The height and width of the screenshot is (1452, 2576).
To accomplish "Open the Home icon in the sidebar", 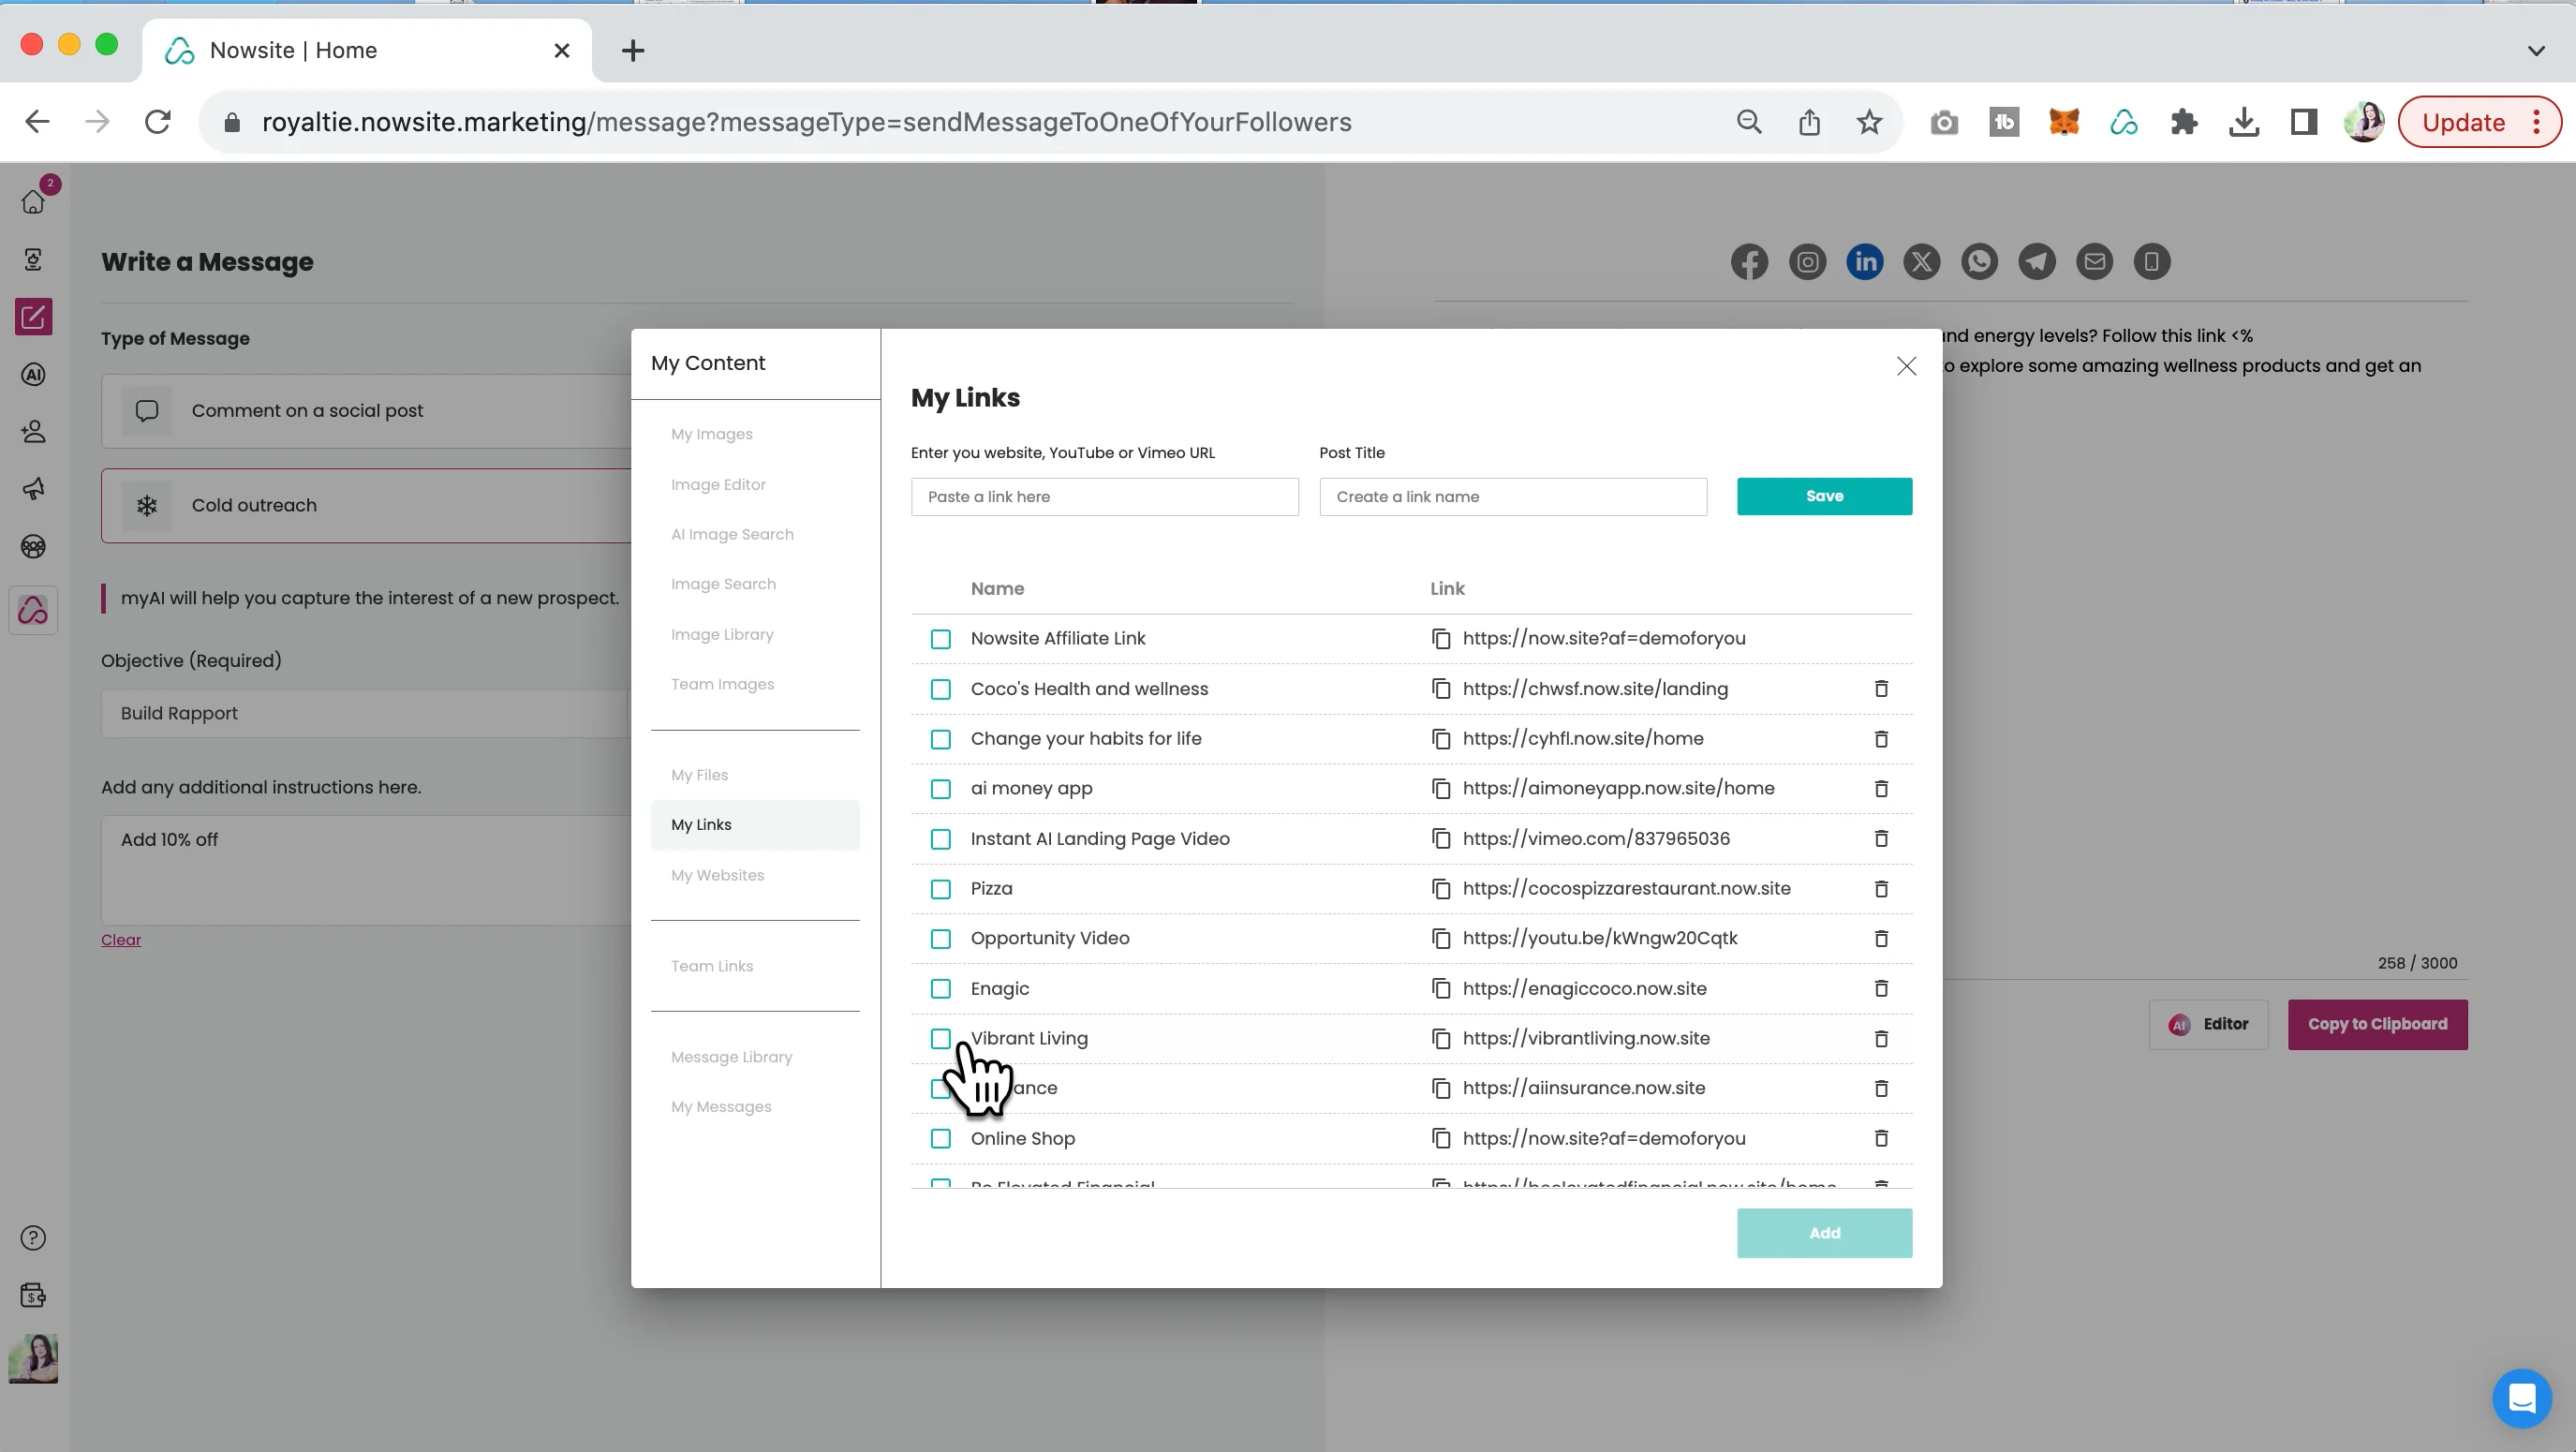I will pyautogui.click(x=33, y=200).
